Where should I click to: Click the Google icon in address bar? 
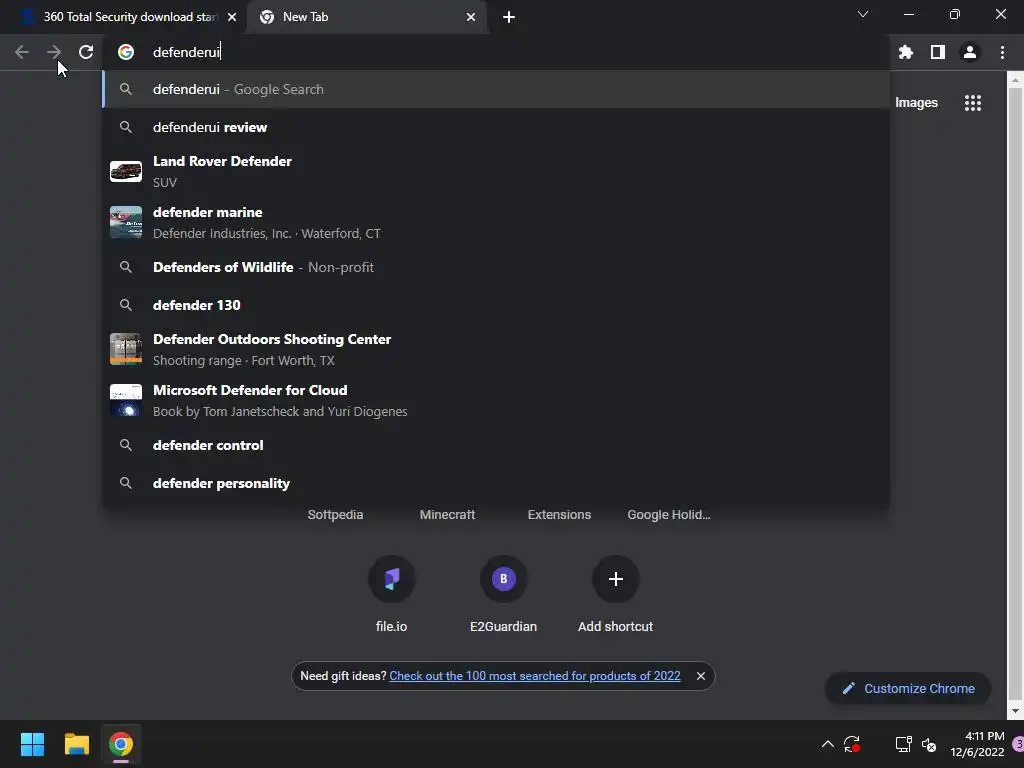126,52
